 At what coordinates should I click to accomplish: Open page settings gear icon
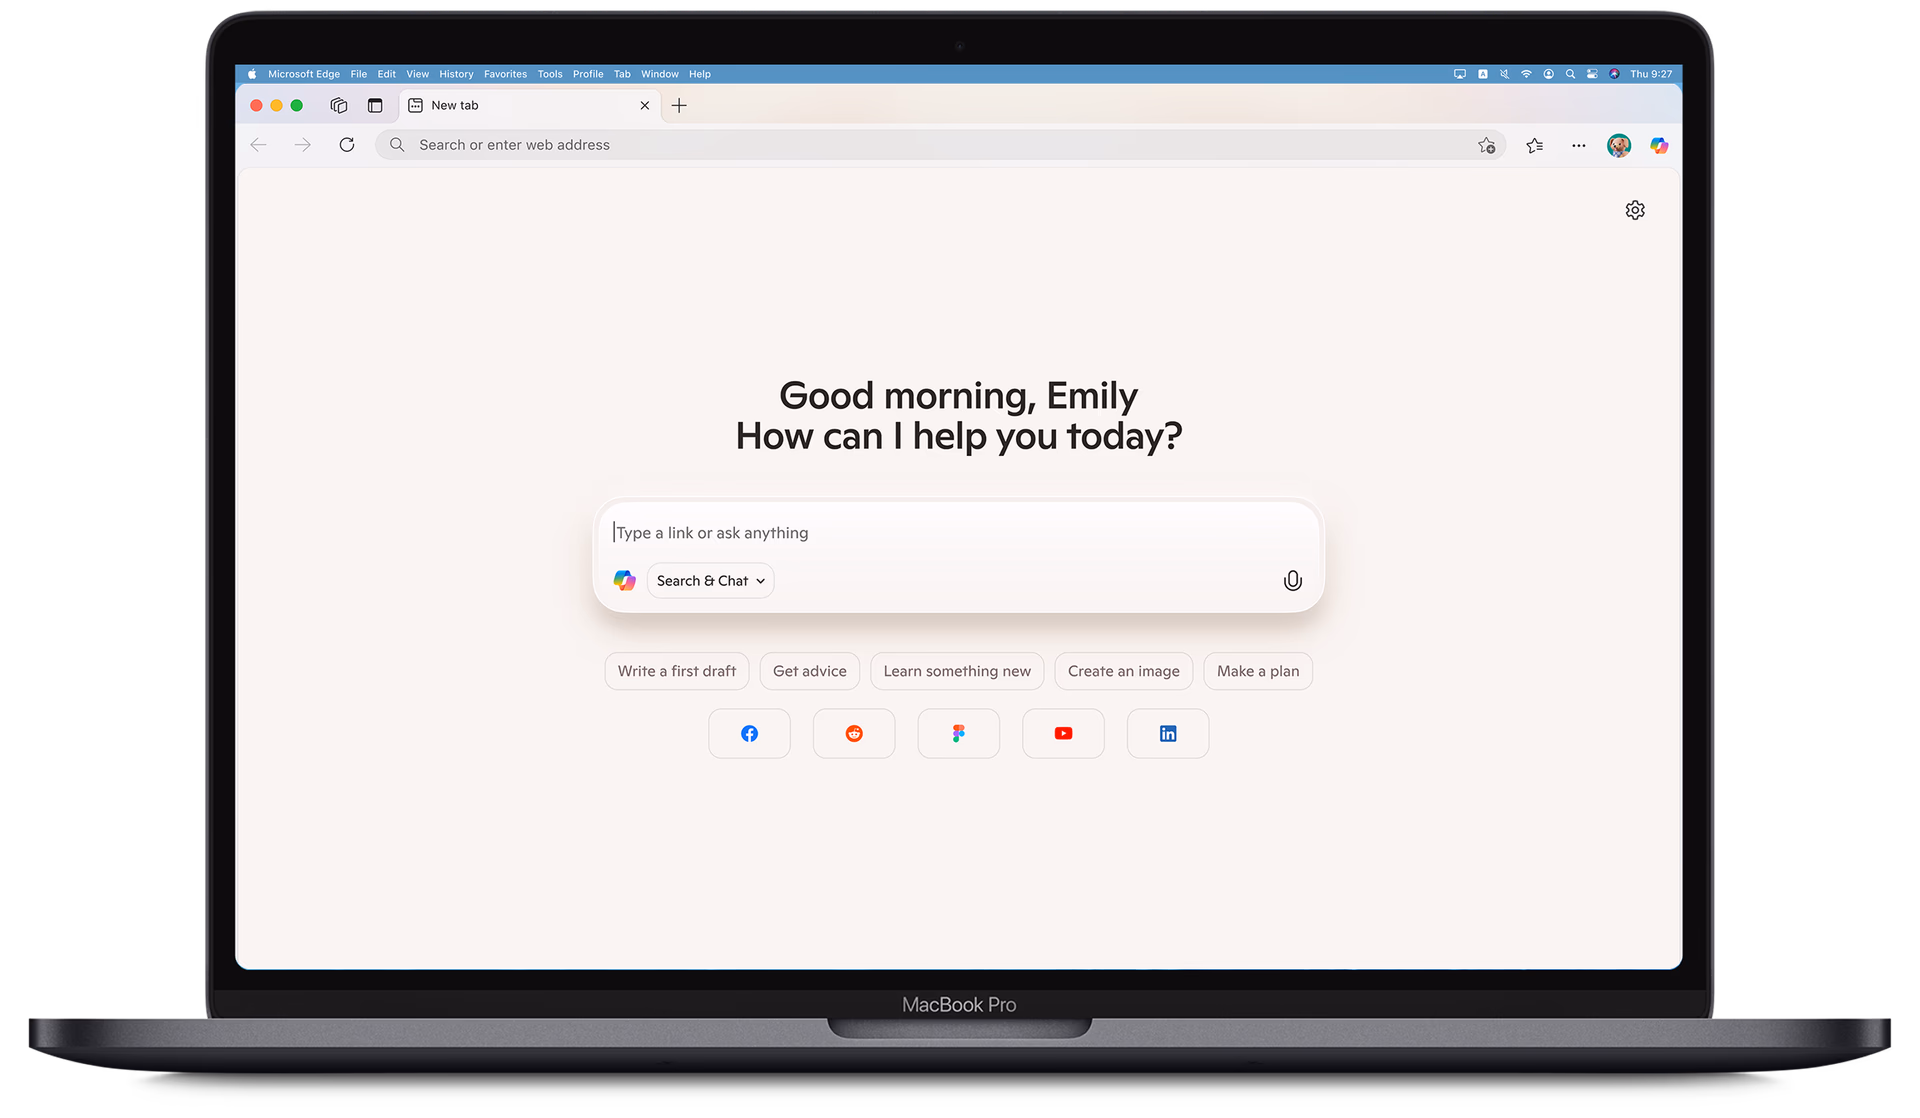(x=1635, y=210)
